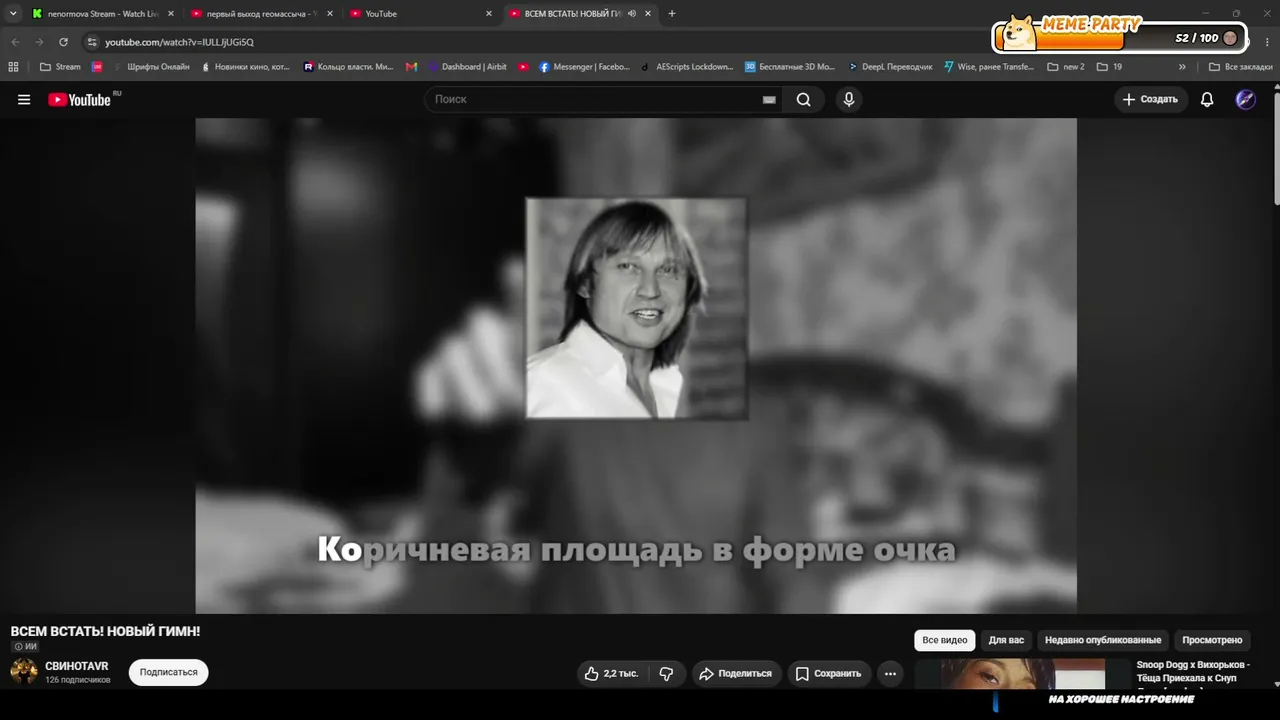Close the первый выход геомассыча tab
Screen dimensions: 1280x720
click(329, 14)
